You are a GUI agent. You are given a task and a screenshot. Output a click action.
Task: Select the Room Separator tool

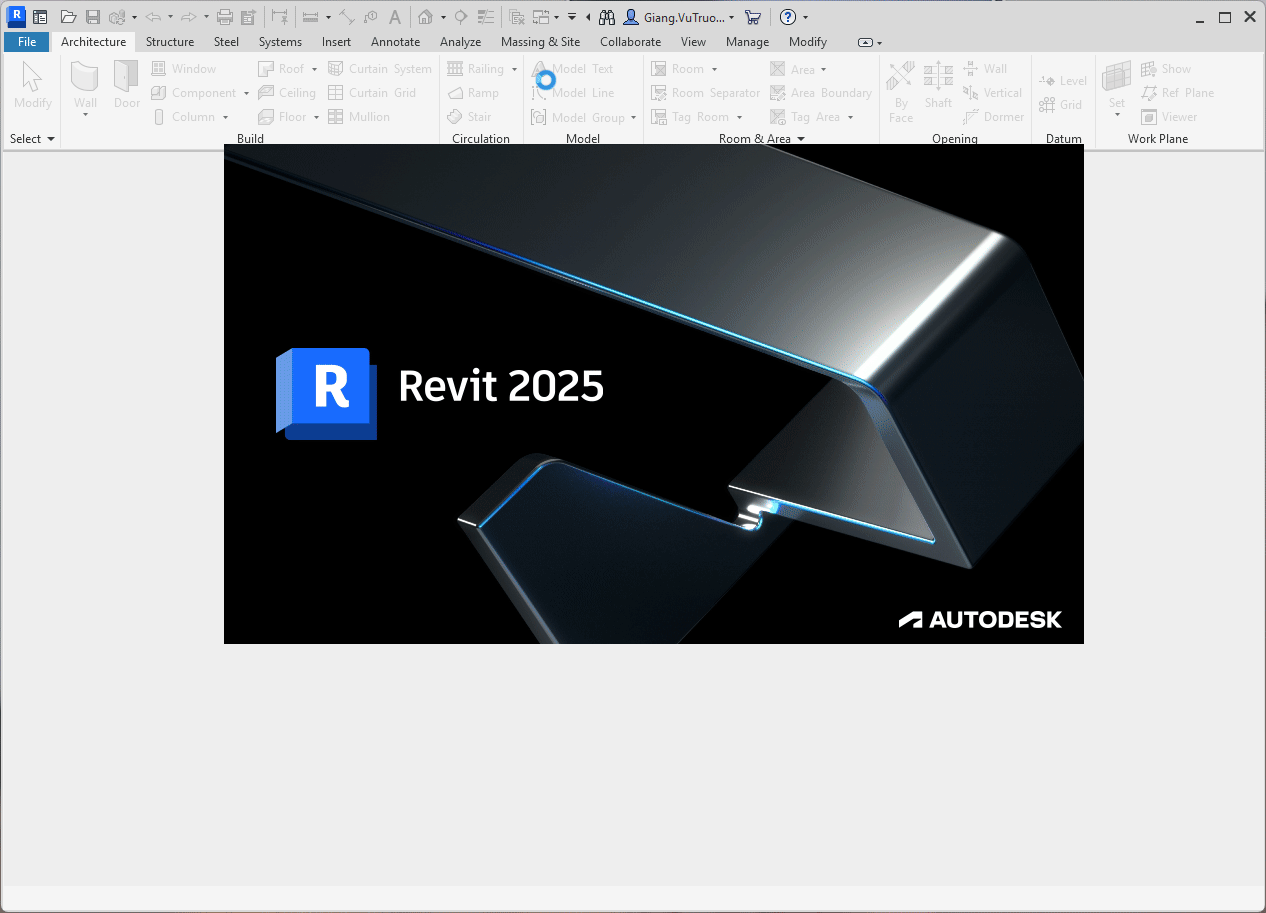[x=706, y=93]
